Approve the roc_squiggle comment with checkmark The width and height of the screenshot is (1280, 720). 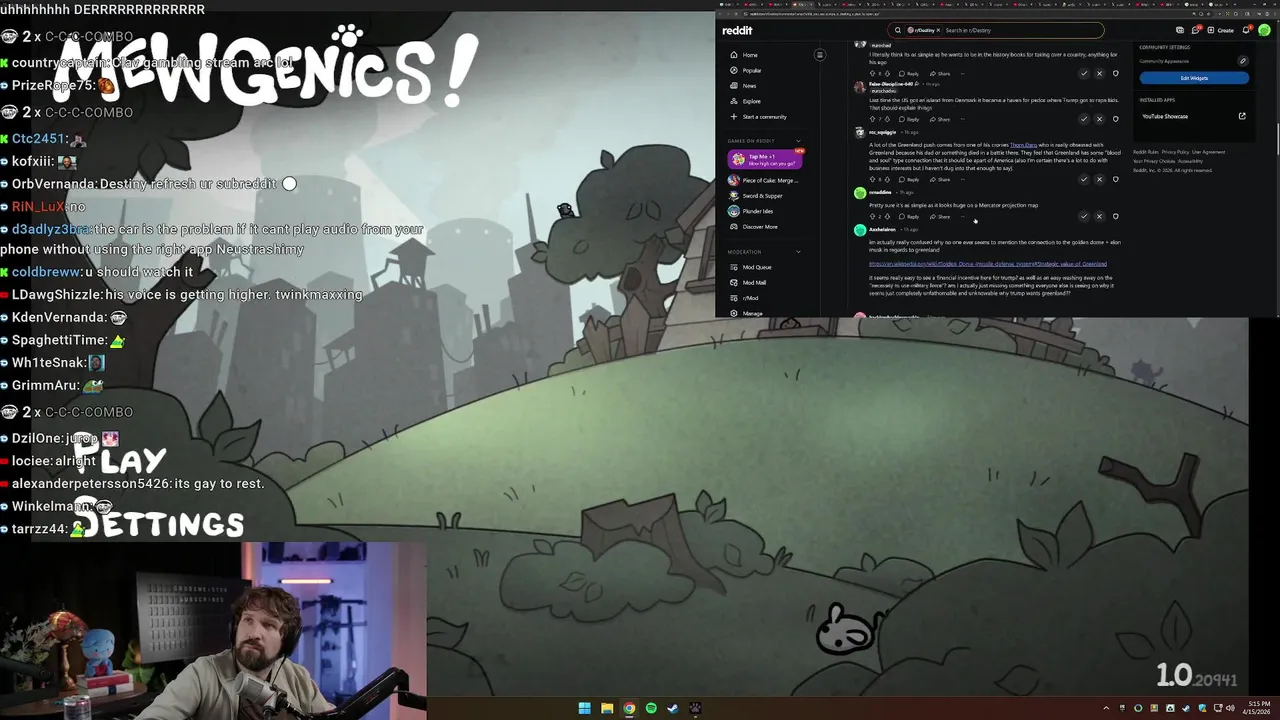[1084, 180]
